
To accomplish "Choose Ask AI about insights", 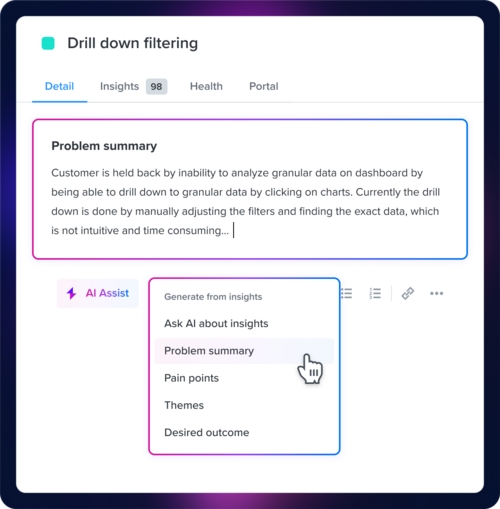I will (x=216, y=324).
